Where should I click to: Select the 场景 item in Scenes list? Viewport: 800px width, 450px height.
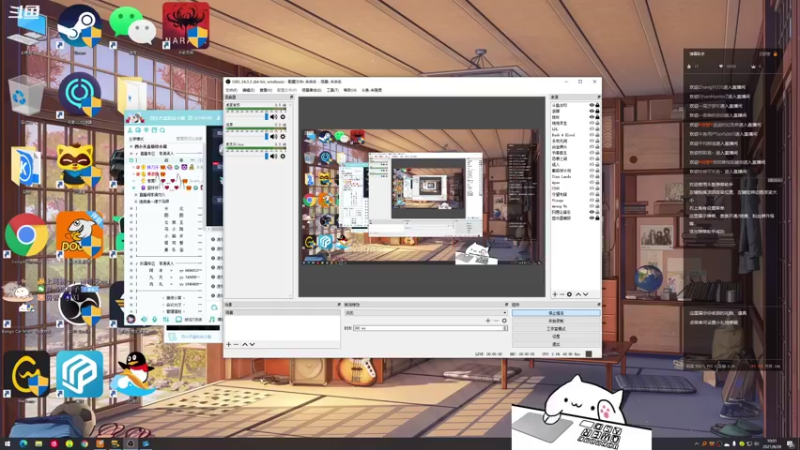[x=282, y=312]
